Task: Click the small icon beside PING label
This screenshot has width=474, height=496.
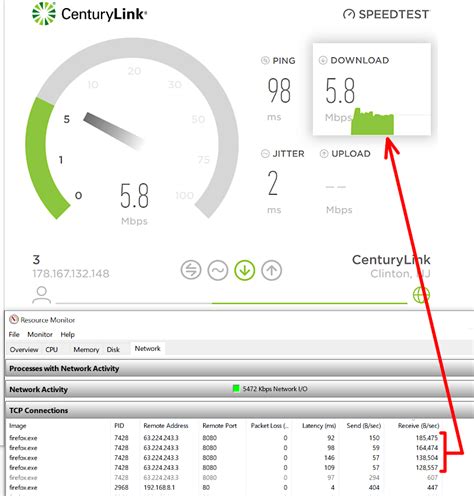Action: pos(265,60)
